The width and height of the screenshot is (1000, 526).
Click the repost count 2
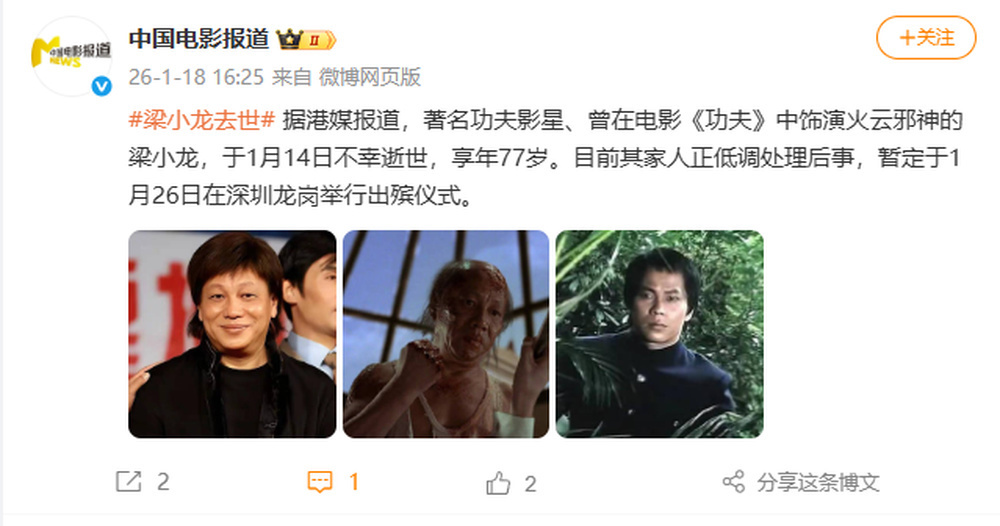click(163, 482)
